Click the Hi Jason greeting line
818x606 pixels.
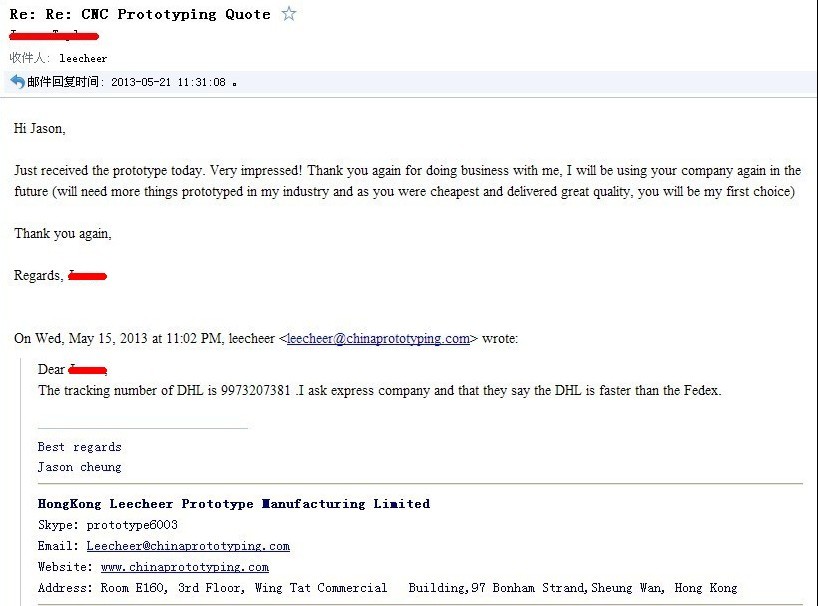(x=40, y=128)
